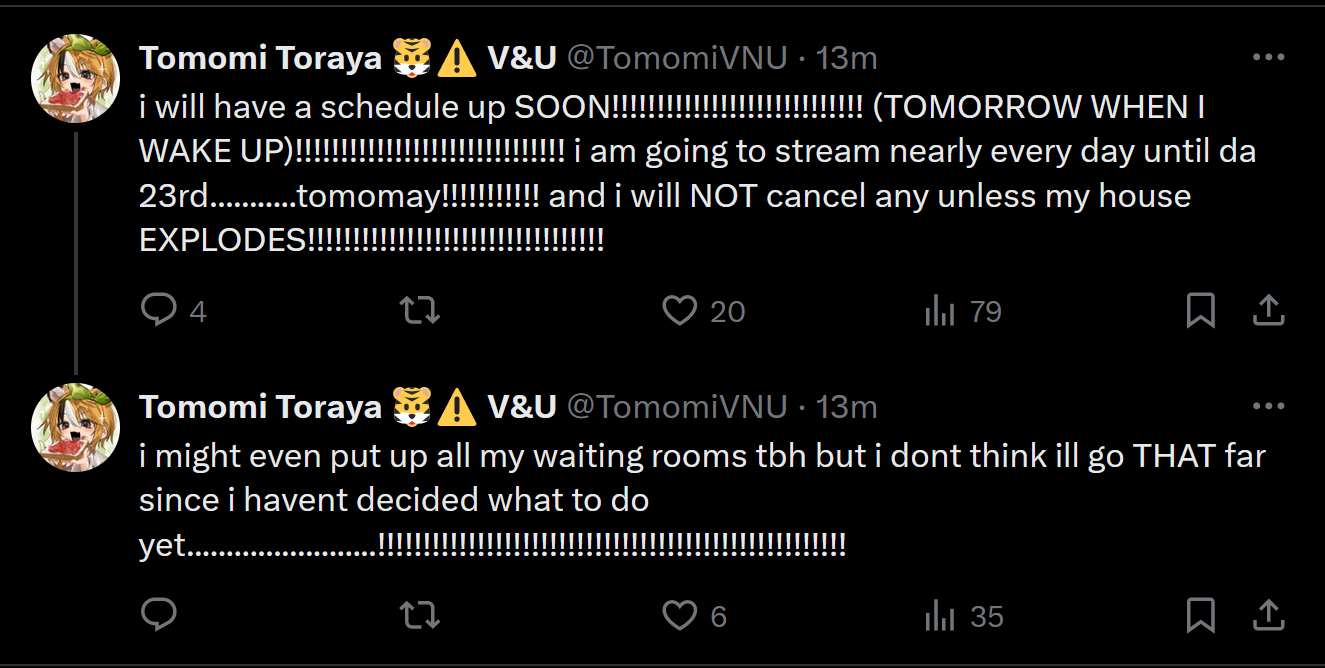
Task: Share the first tweet about schedule
Action: click(1268, 311)
